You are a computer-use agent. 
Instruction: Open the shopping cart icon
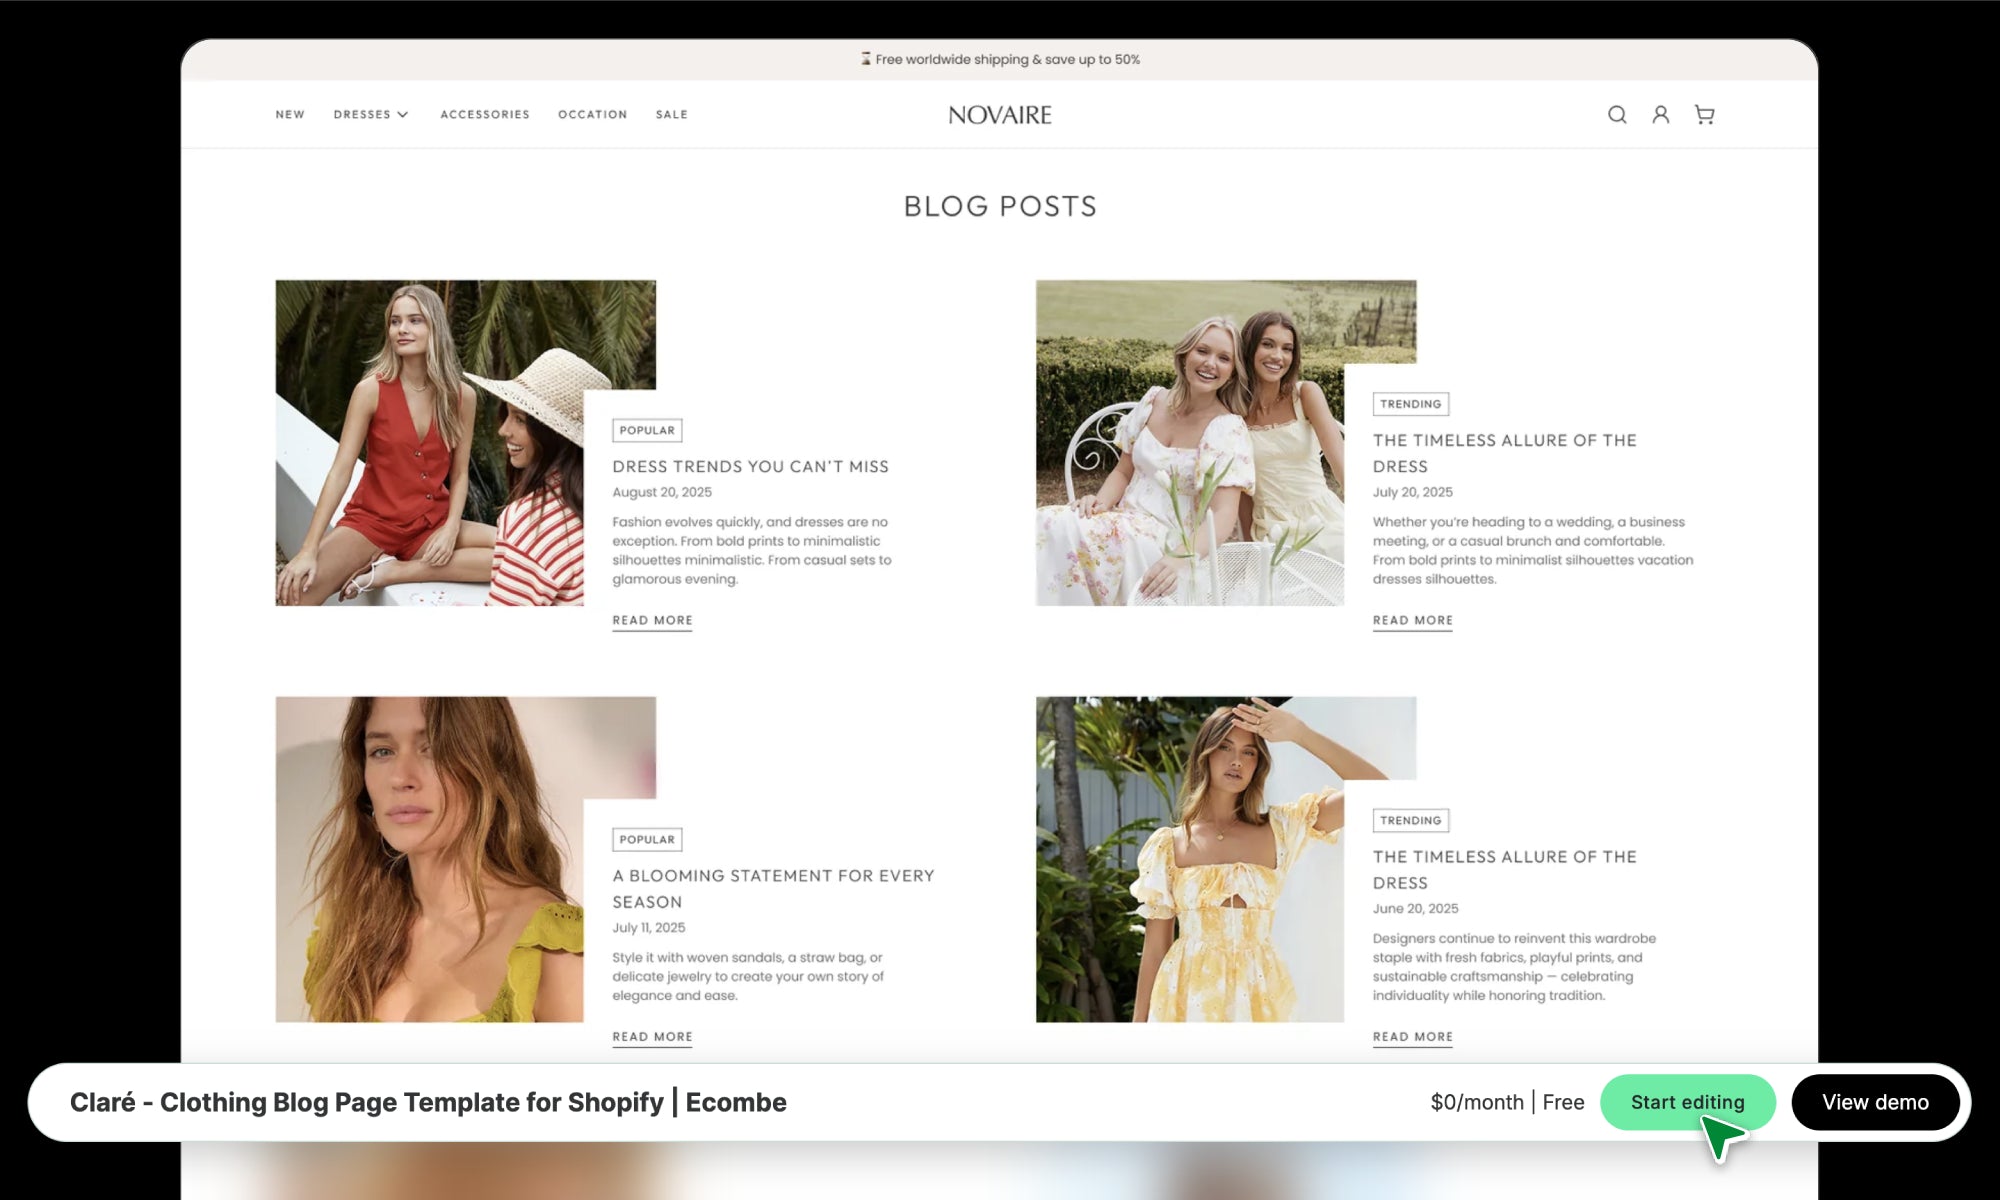pyautogui.click(x=1704, y=115)
